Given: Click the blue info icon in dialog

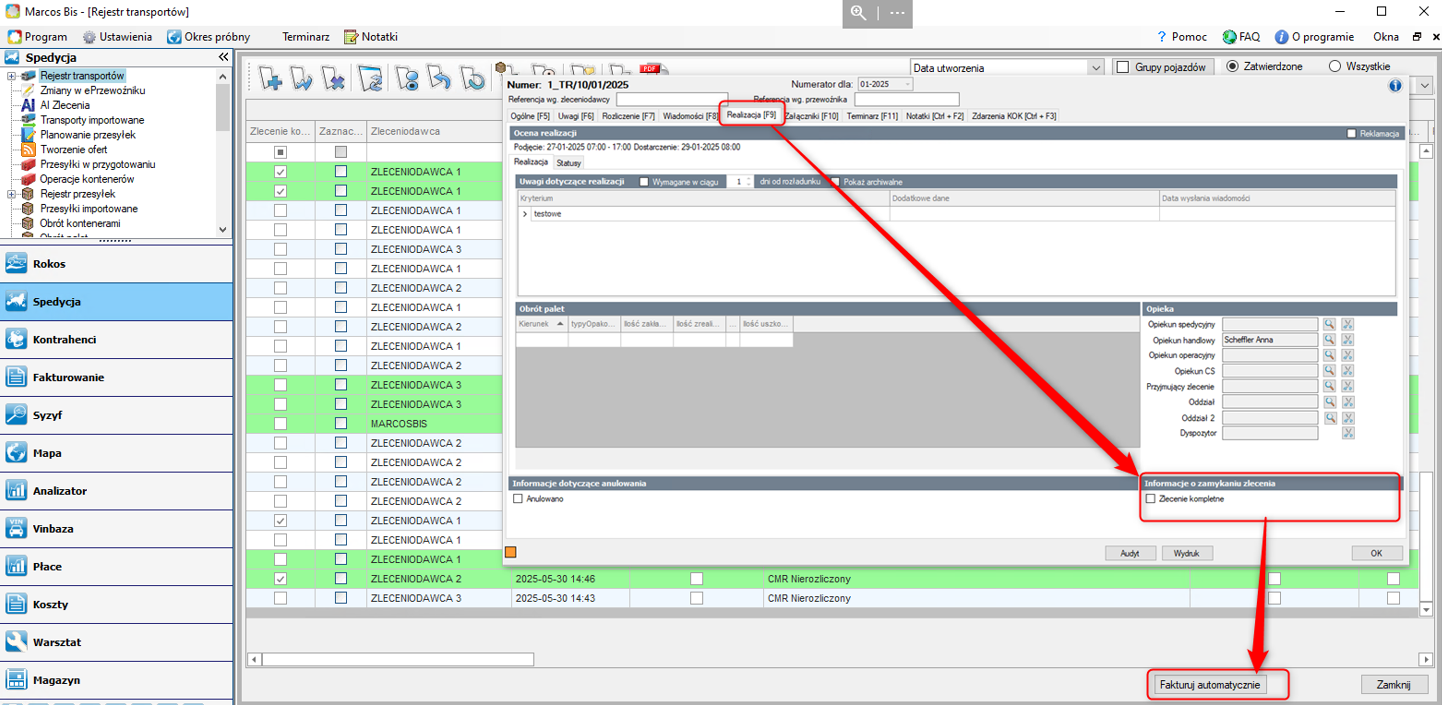Looking at the screenshot, I should (x=1396, y=86).
